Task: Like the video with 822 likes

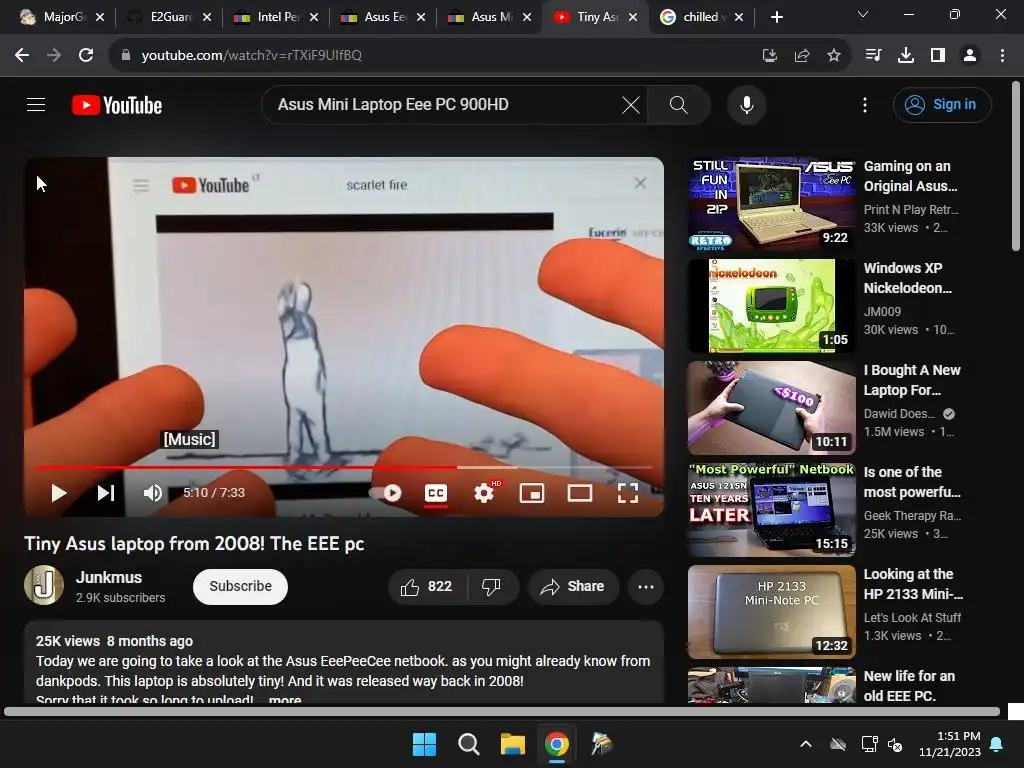Action: pyautogui.click(x=426, y=586)
